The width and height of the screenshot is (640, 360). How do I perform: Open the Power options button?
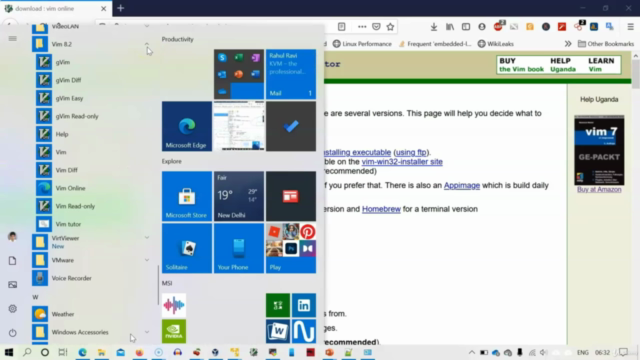click(13, 333)
